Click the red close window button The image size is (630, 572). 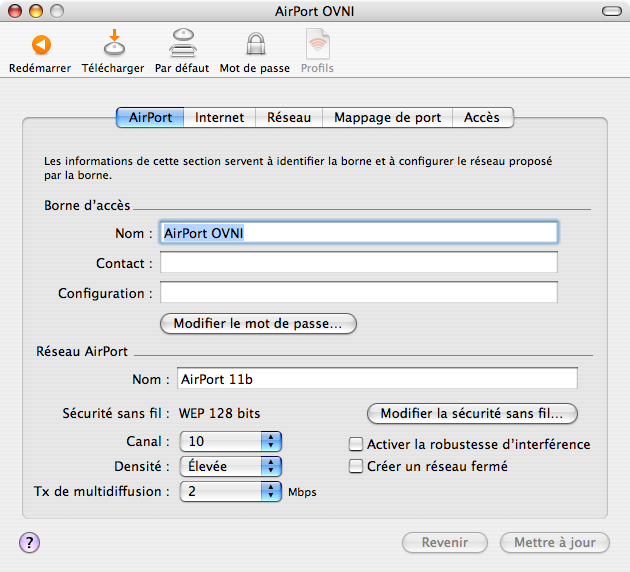tap(15, 11)
